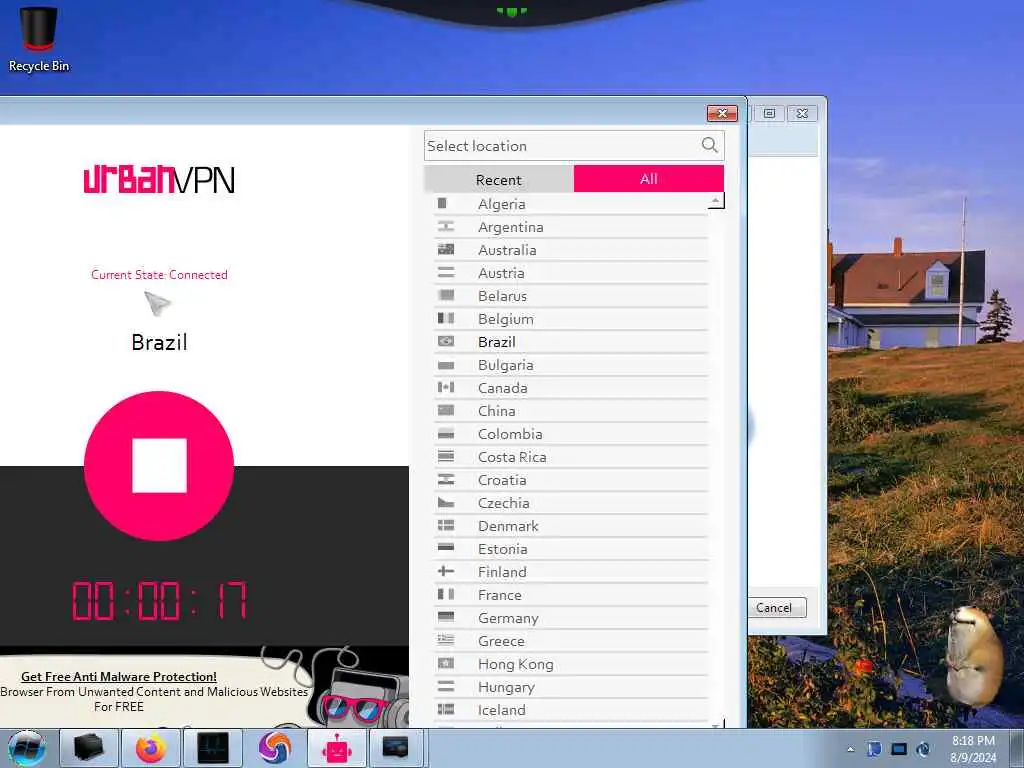Click the Argentina flag icon
Screen dimensions: 1024x768
tap(446, 226)
